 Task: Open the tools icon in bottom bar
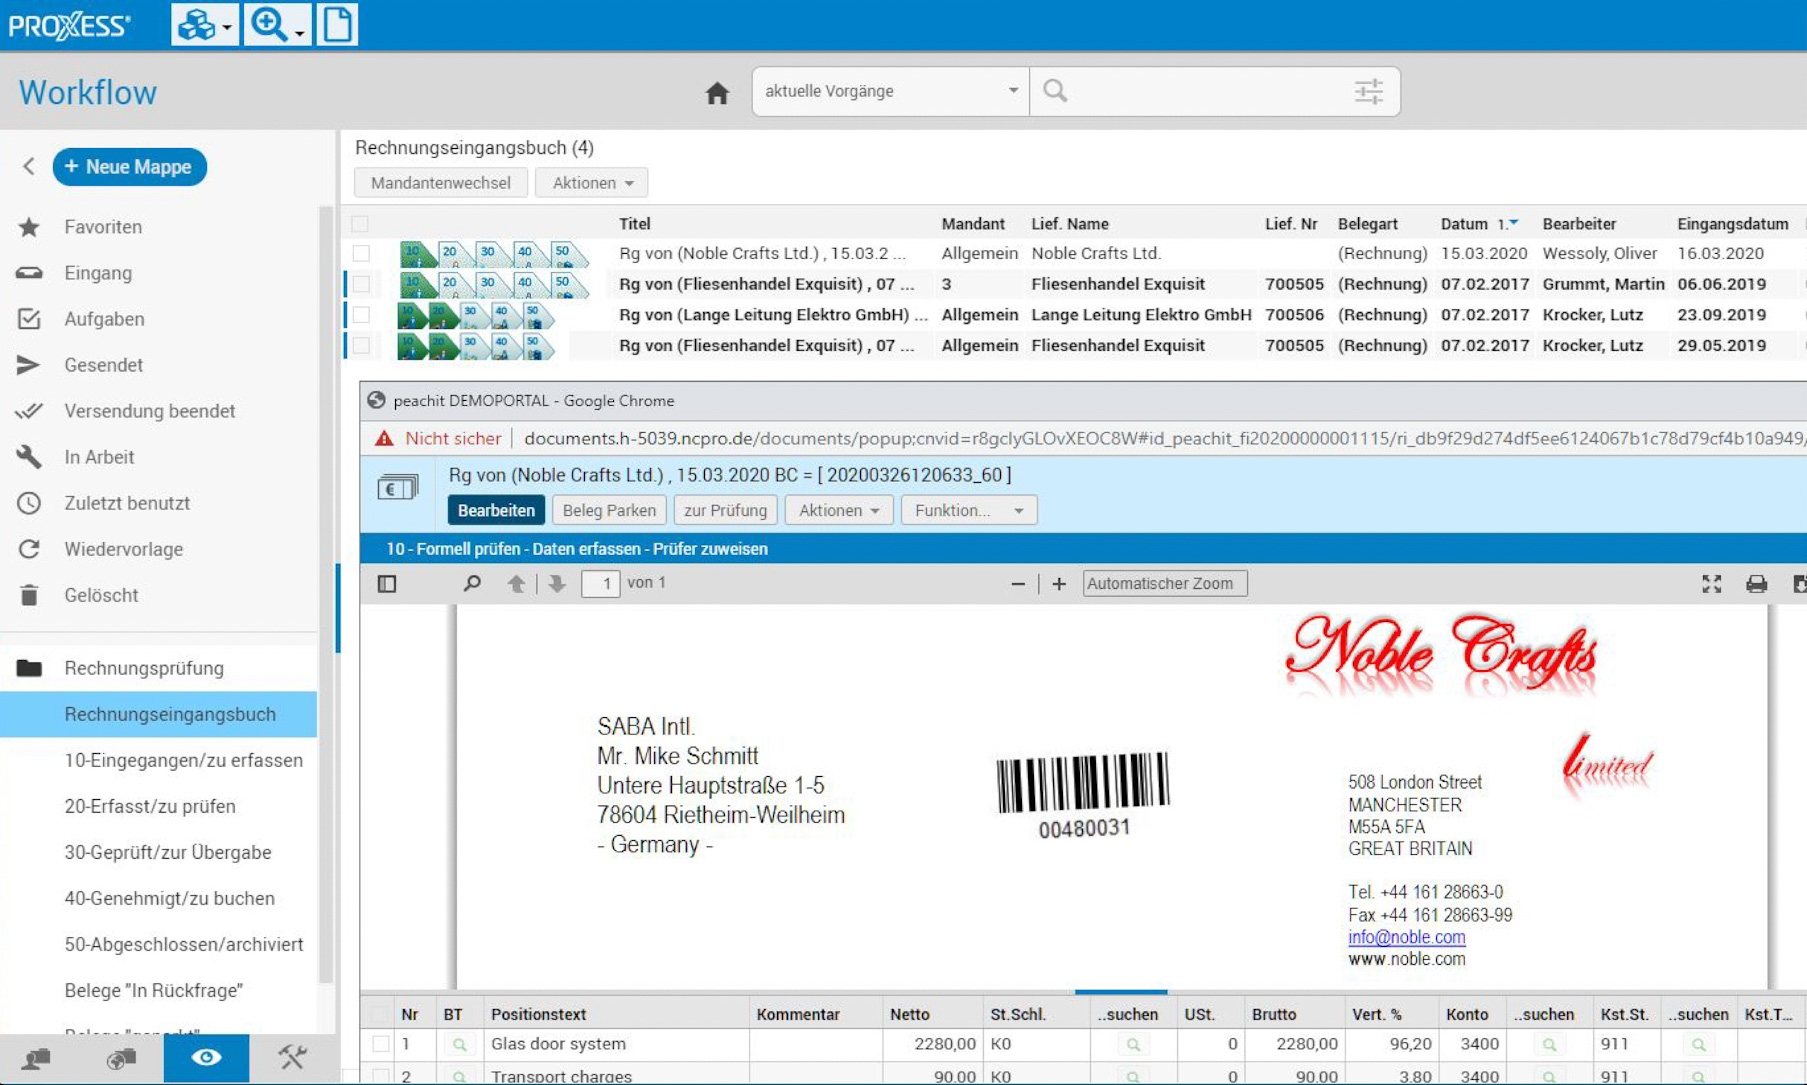pos(292,1058)
